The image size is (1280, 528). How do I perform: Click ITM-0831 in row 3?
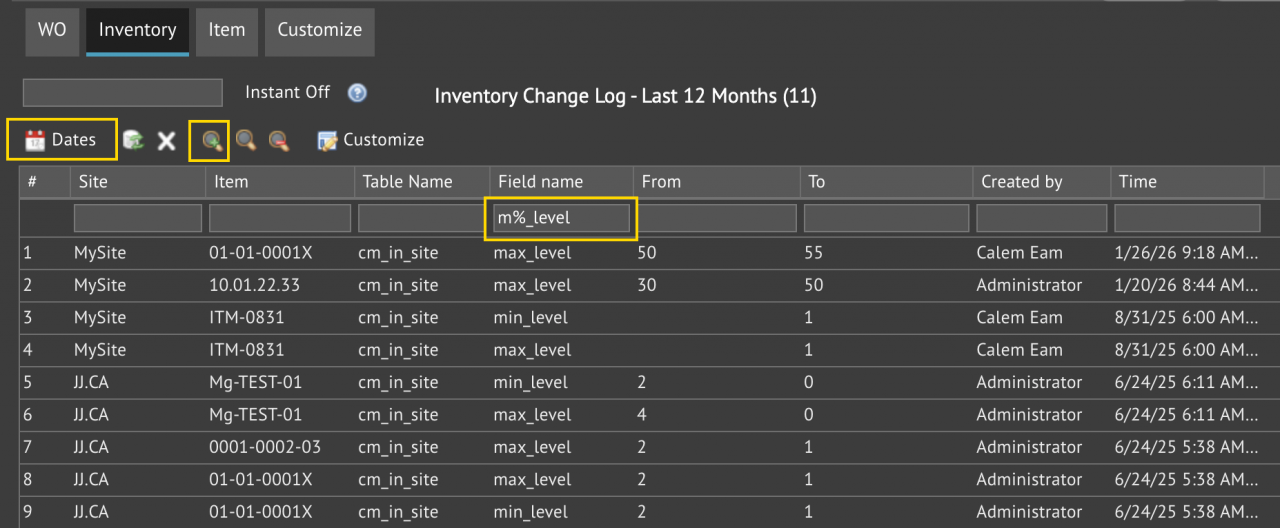[247, 318]
